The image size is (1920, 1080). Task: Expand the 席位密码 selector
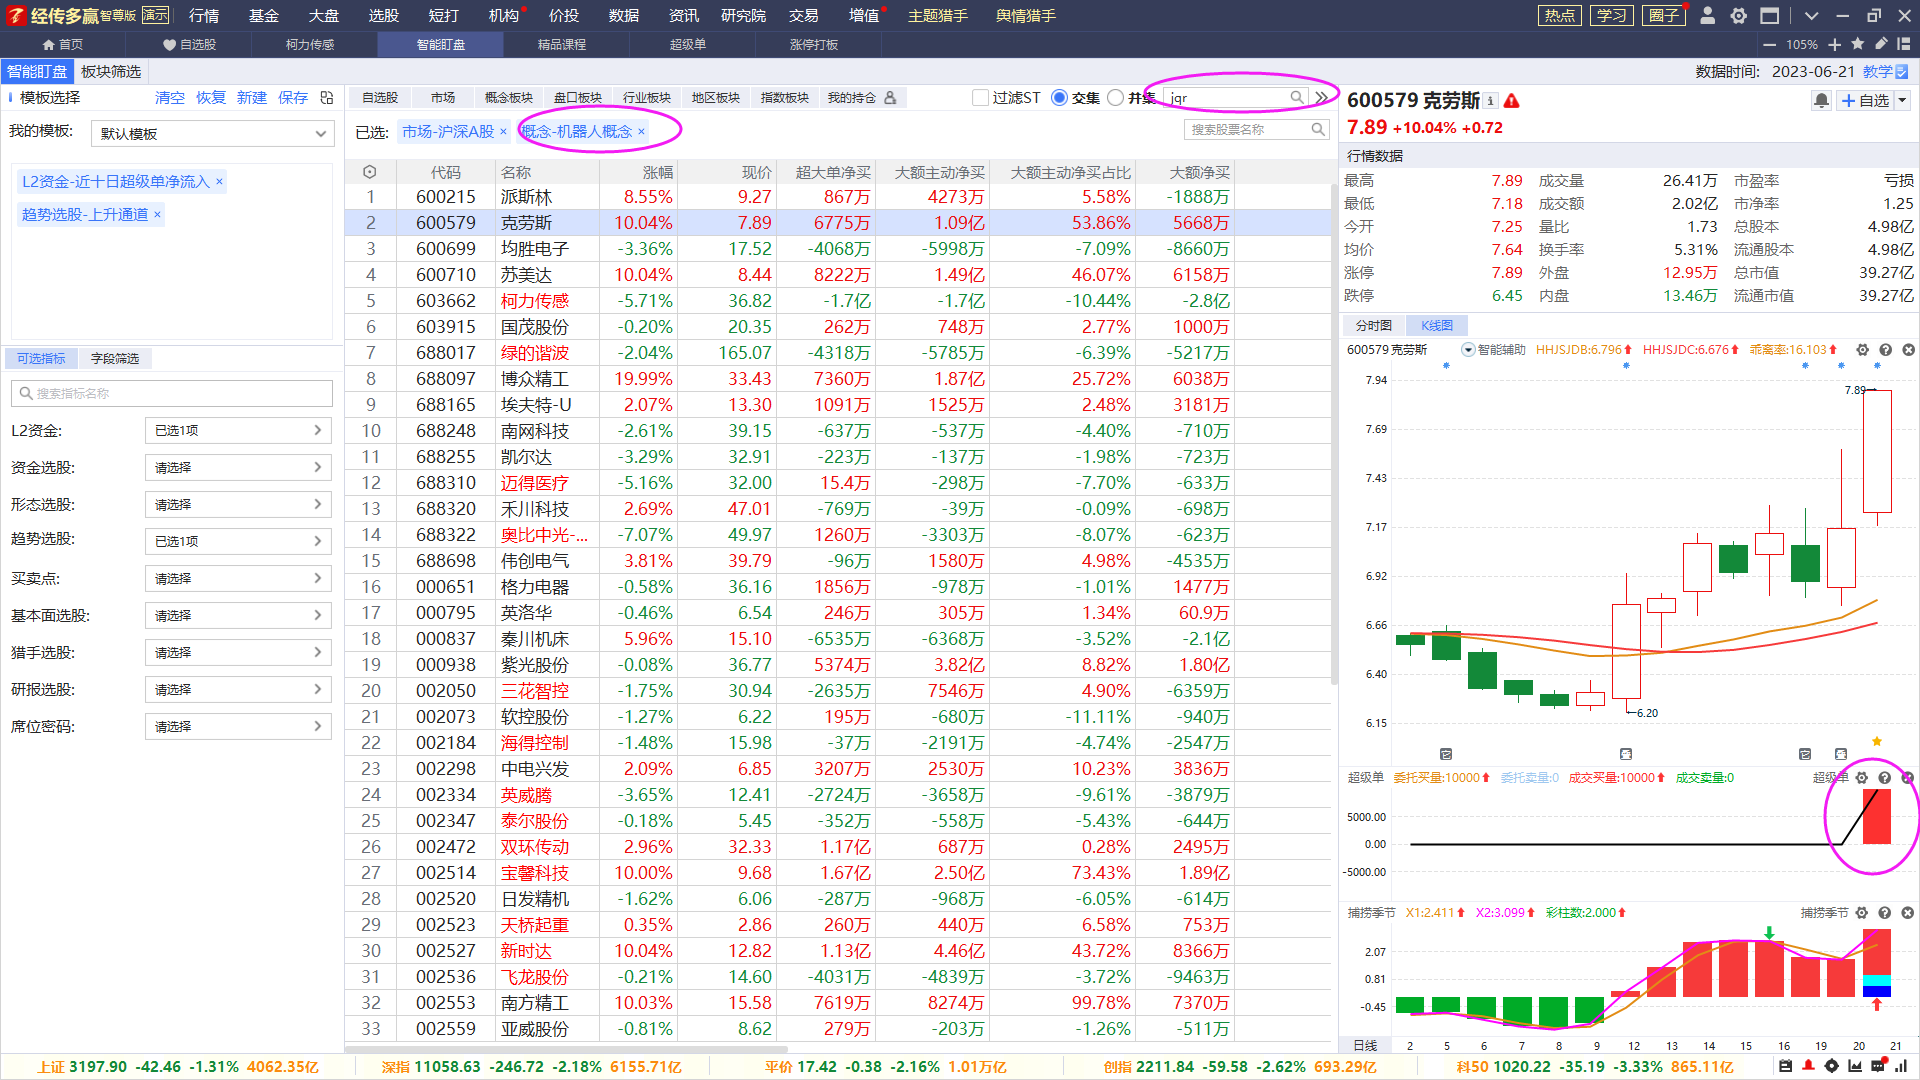(x=238, y=726)
